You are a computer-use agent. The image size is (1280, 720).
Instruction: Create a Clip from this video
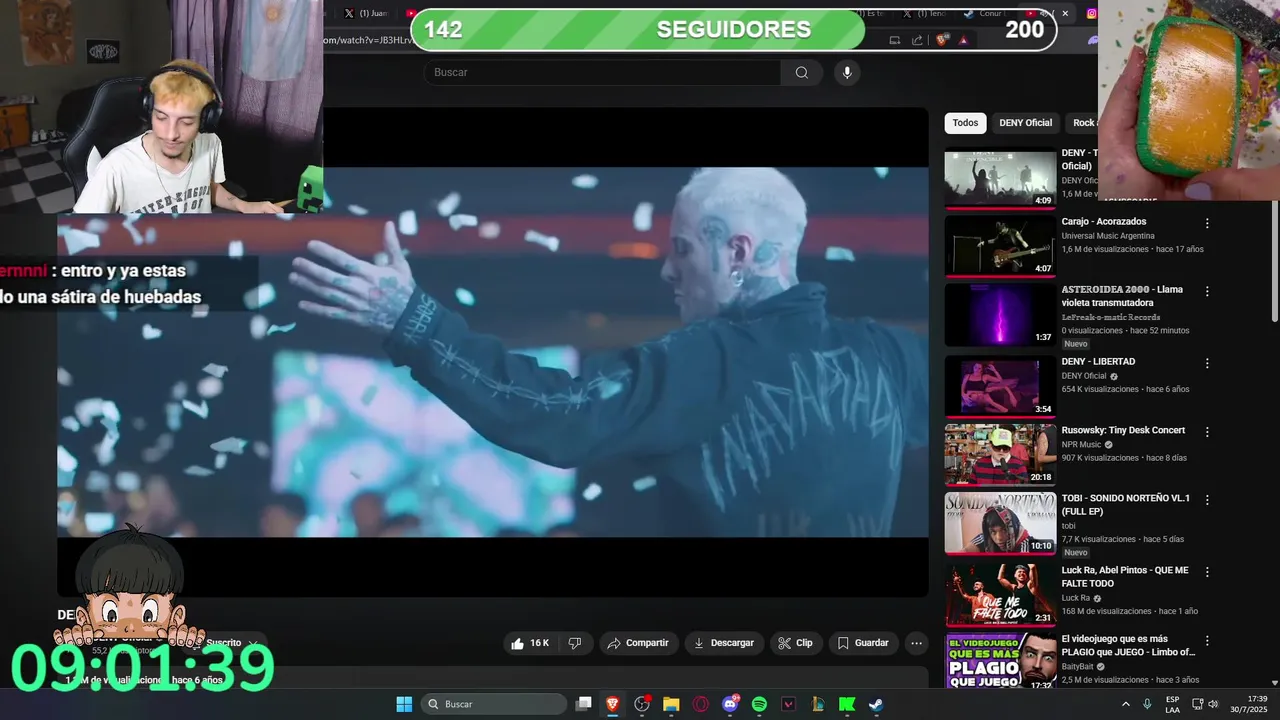click(x=796, y=643)
